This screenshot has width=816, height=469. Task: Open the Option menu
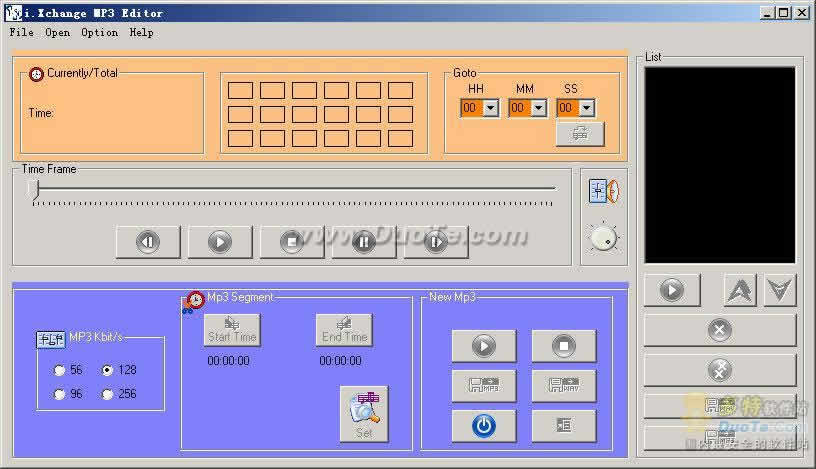tap(99, 32)
